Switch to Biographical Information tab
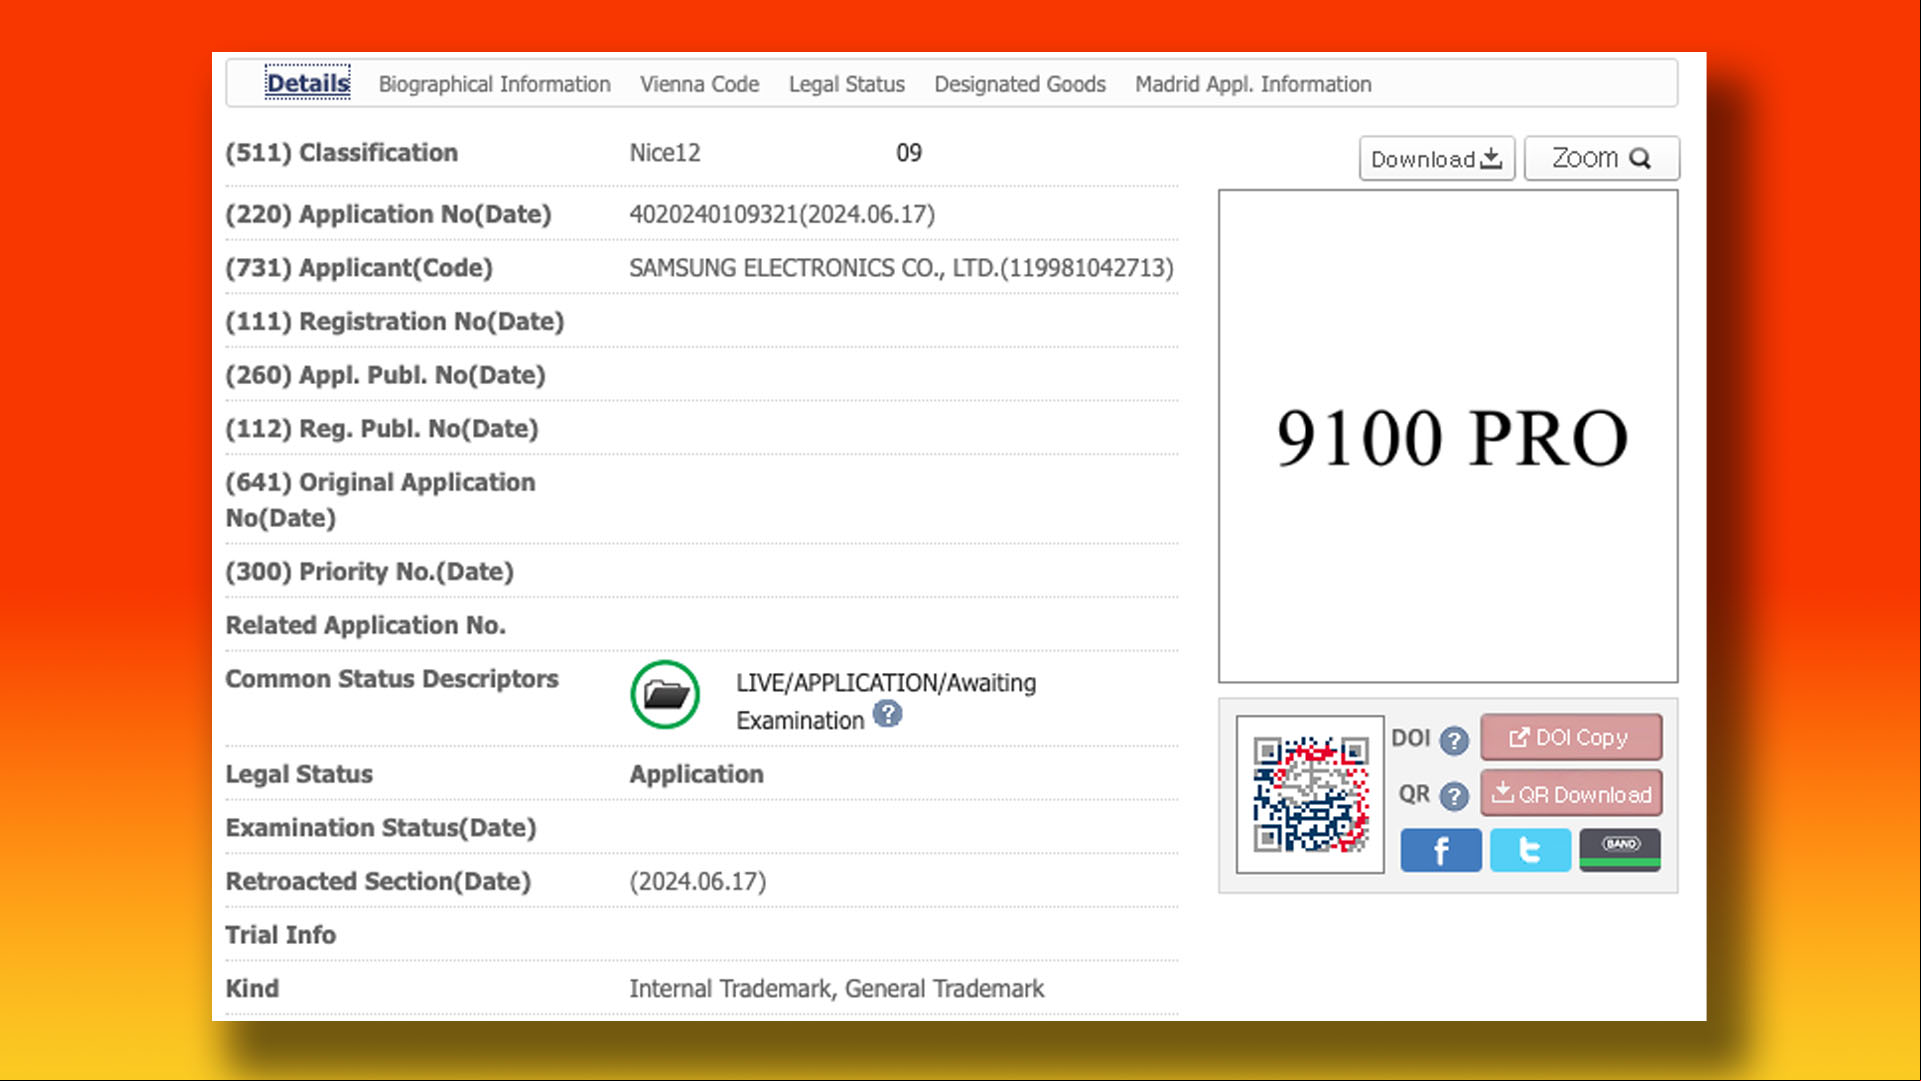The width and height of the screenshot is (1921, 1081). click(x=494, y=84)
